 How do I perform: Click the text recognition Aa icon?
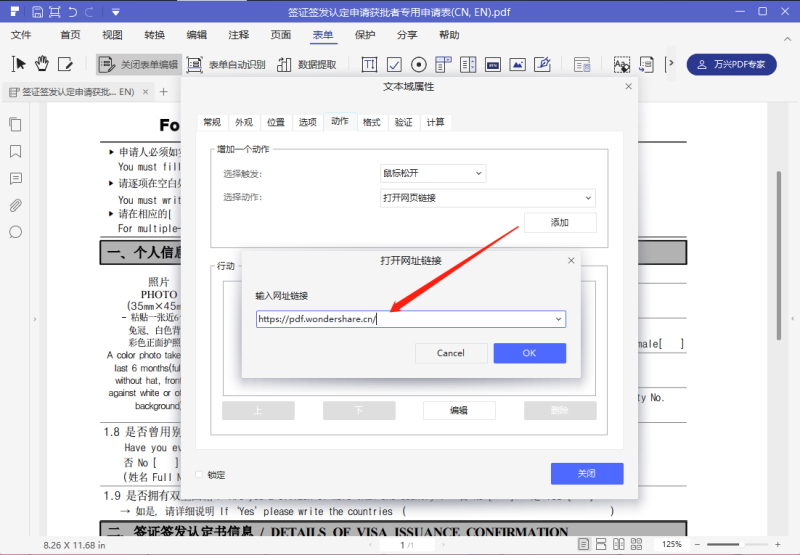pos(621,64)
